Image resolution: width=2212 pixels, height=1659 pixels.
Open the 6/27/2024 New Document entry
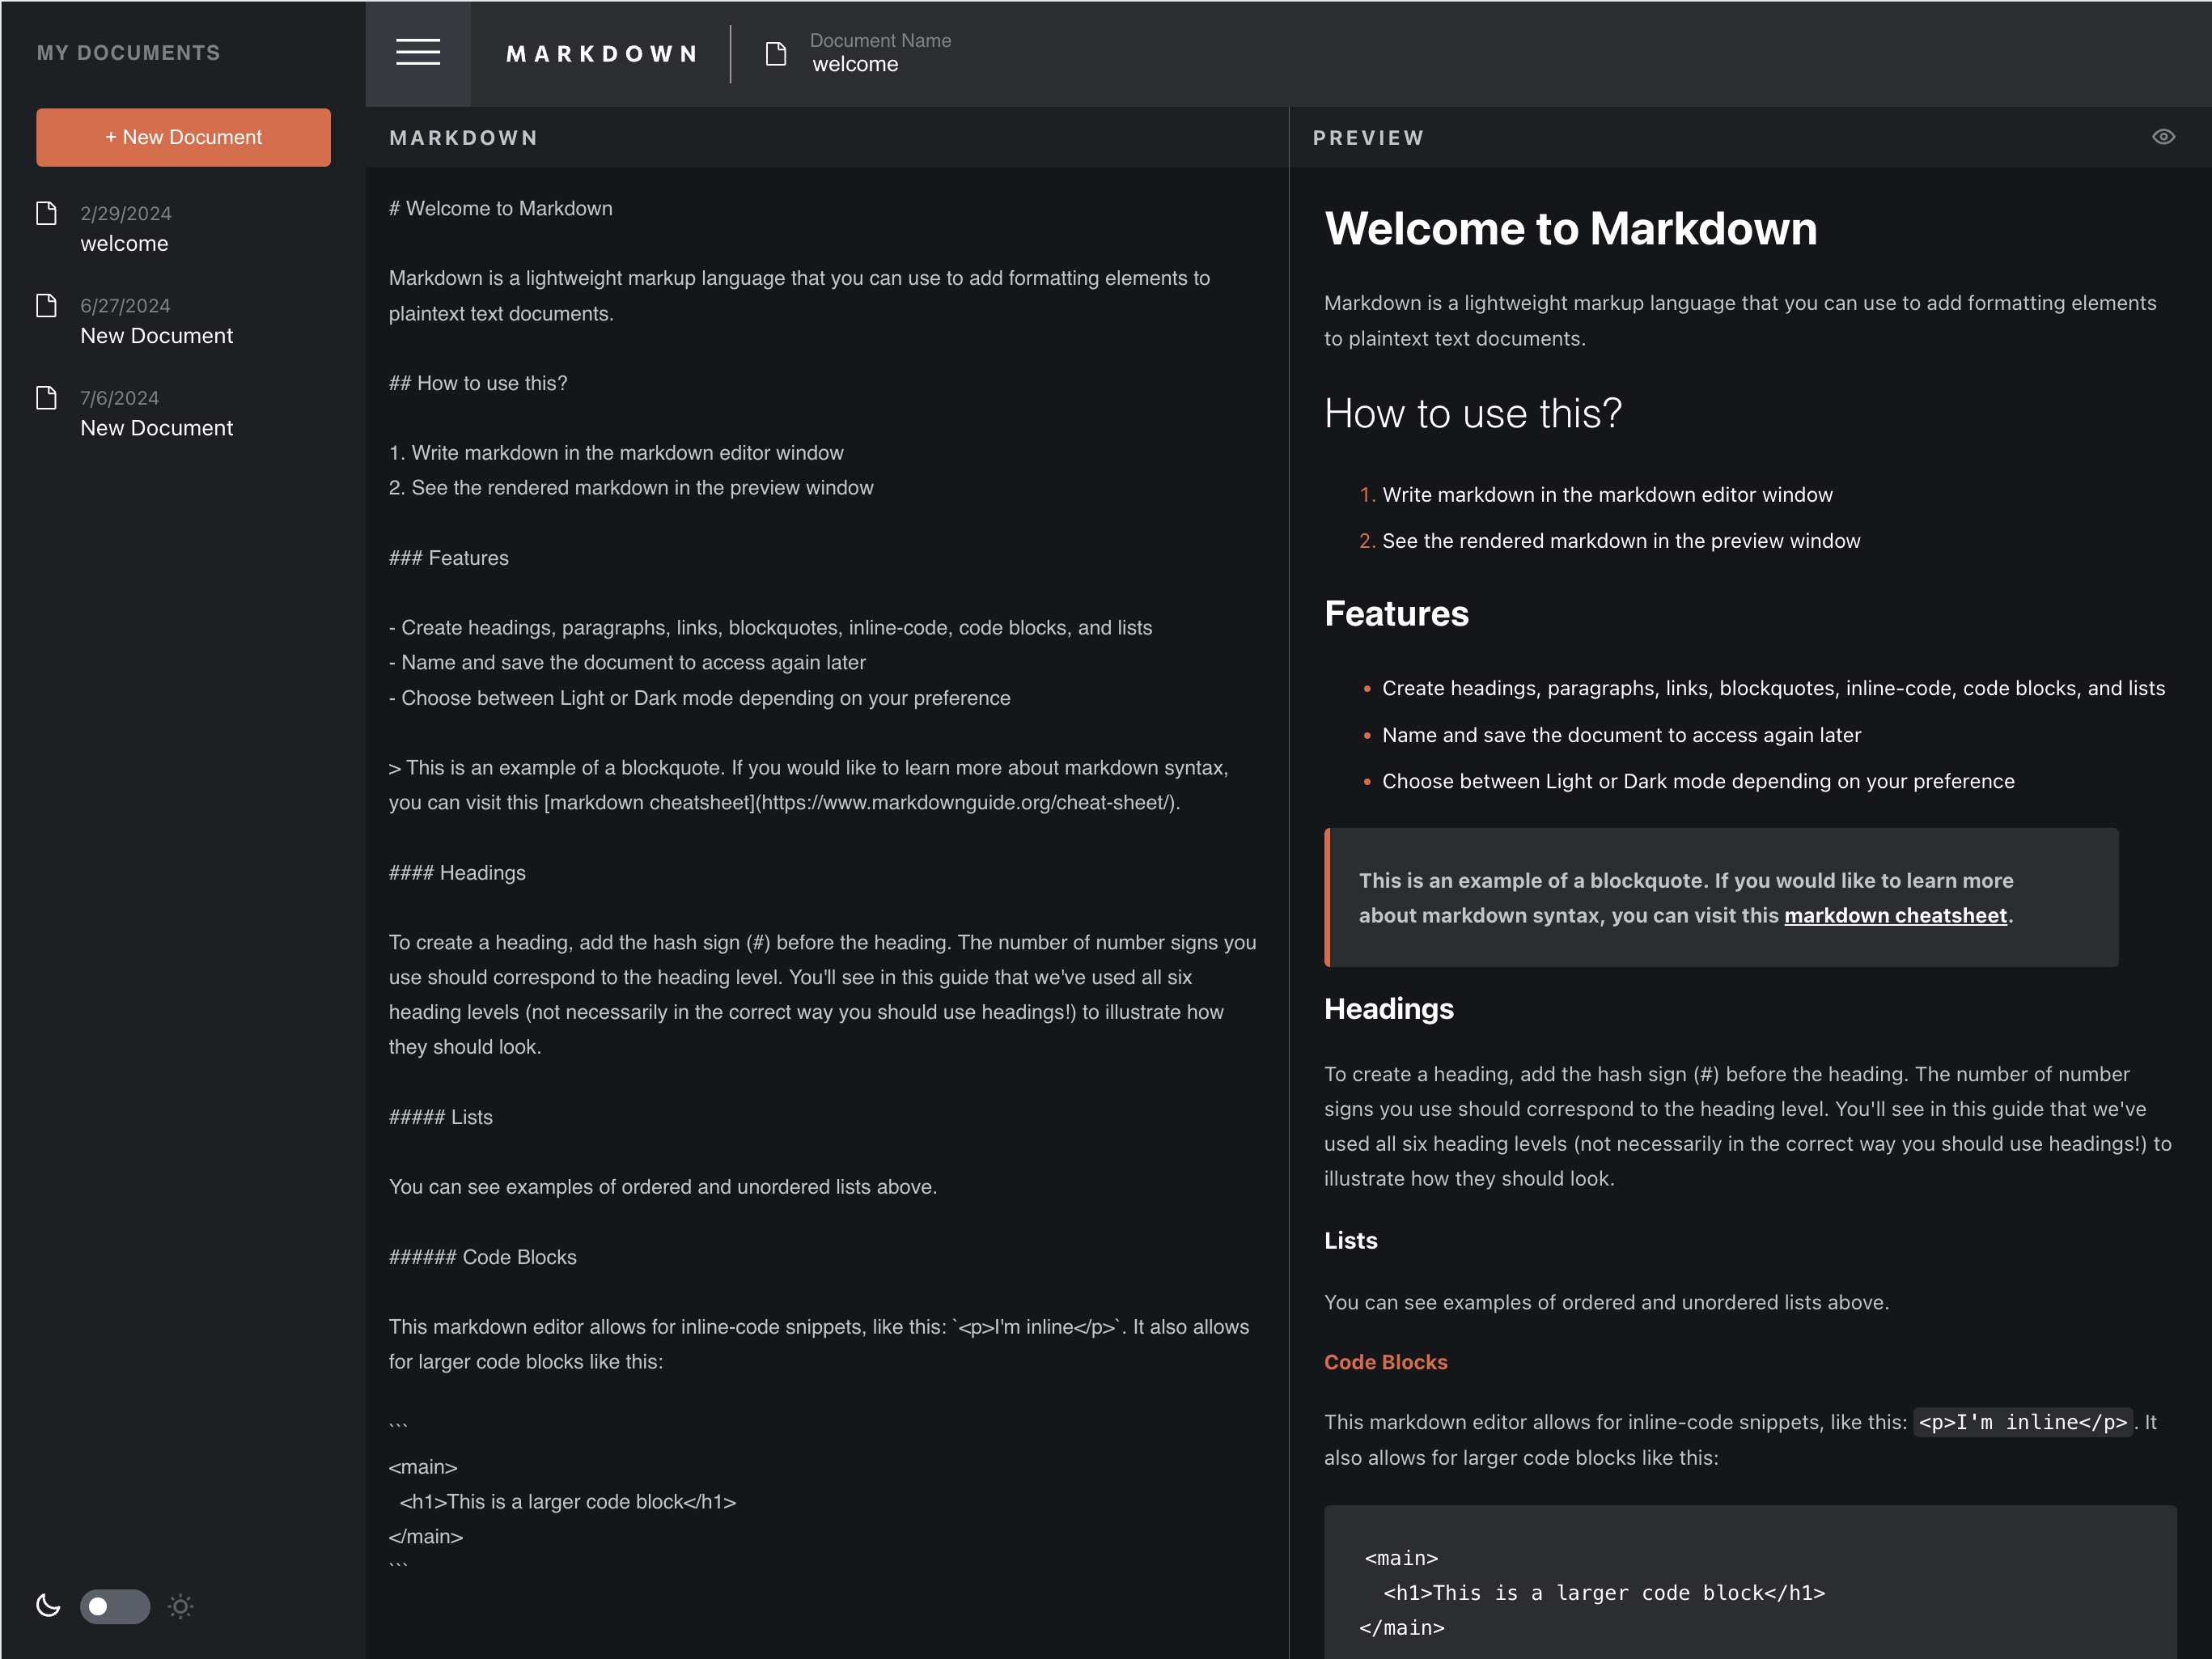click(156, 321)
